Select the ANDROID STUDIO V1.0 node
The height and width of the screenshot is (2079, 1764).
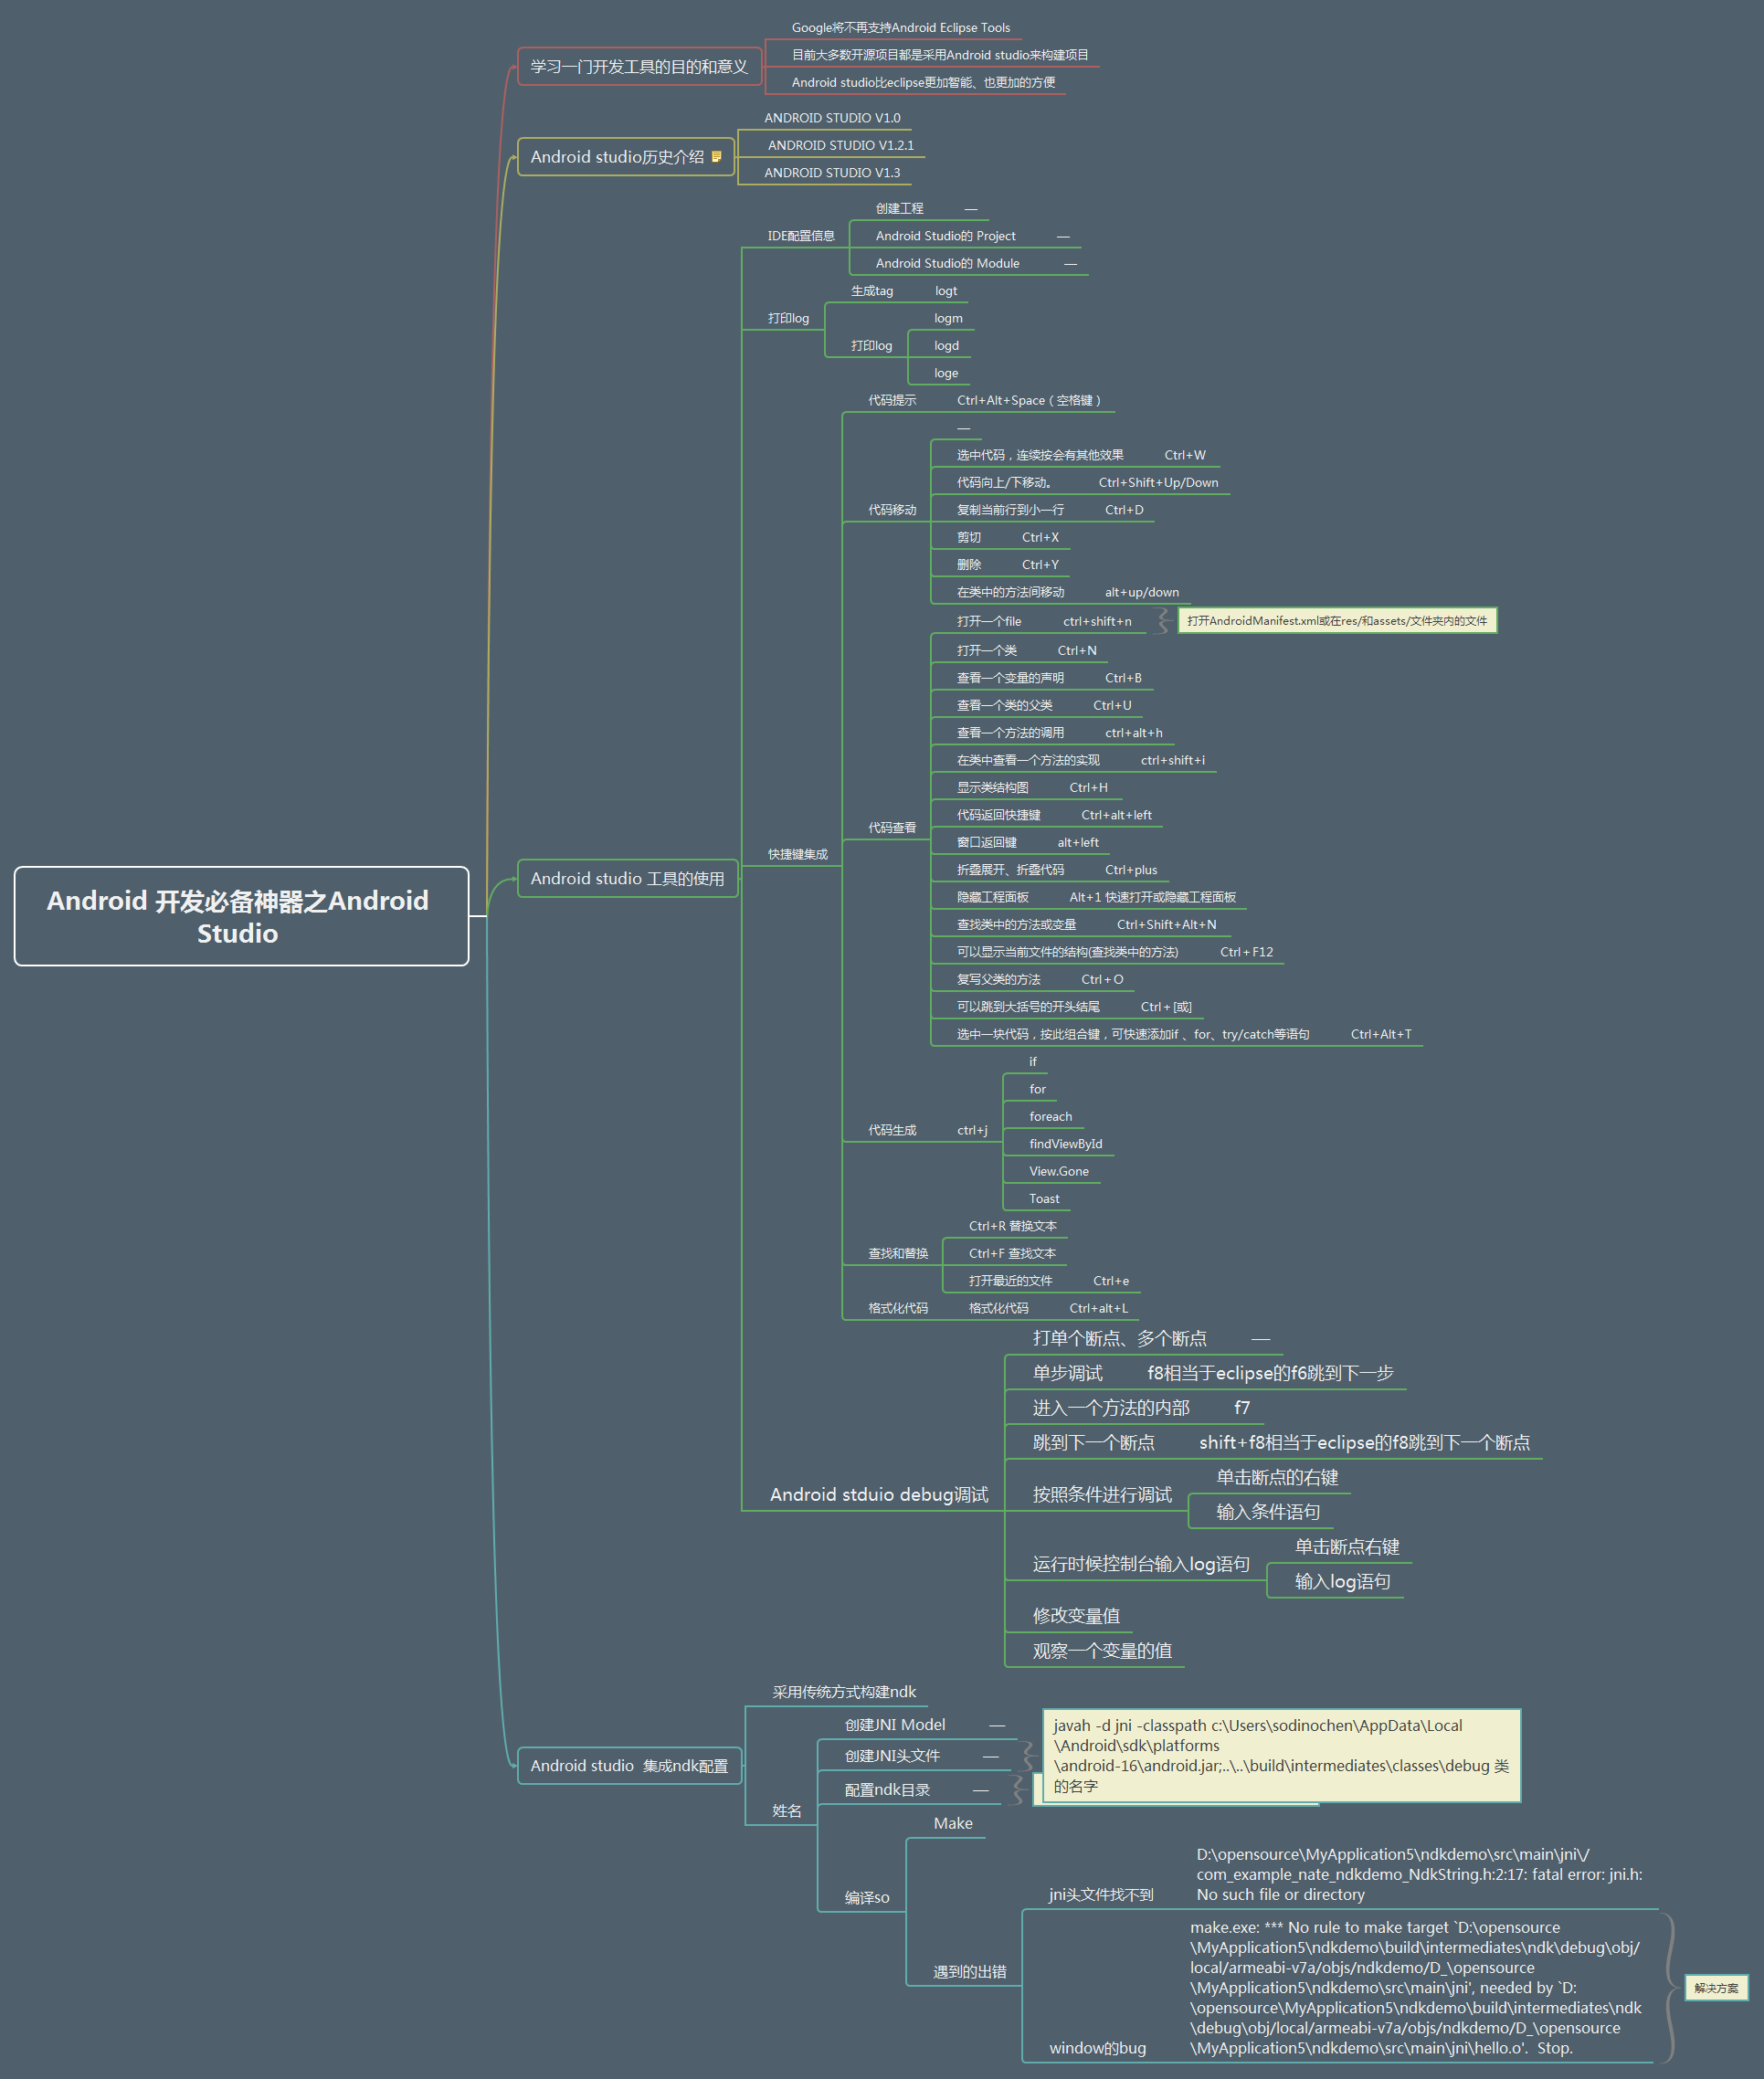click(x=832, y=118)
